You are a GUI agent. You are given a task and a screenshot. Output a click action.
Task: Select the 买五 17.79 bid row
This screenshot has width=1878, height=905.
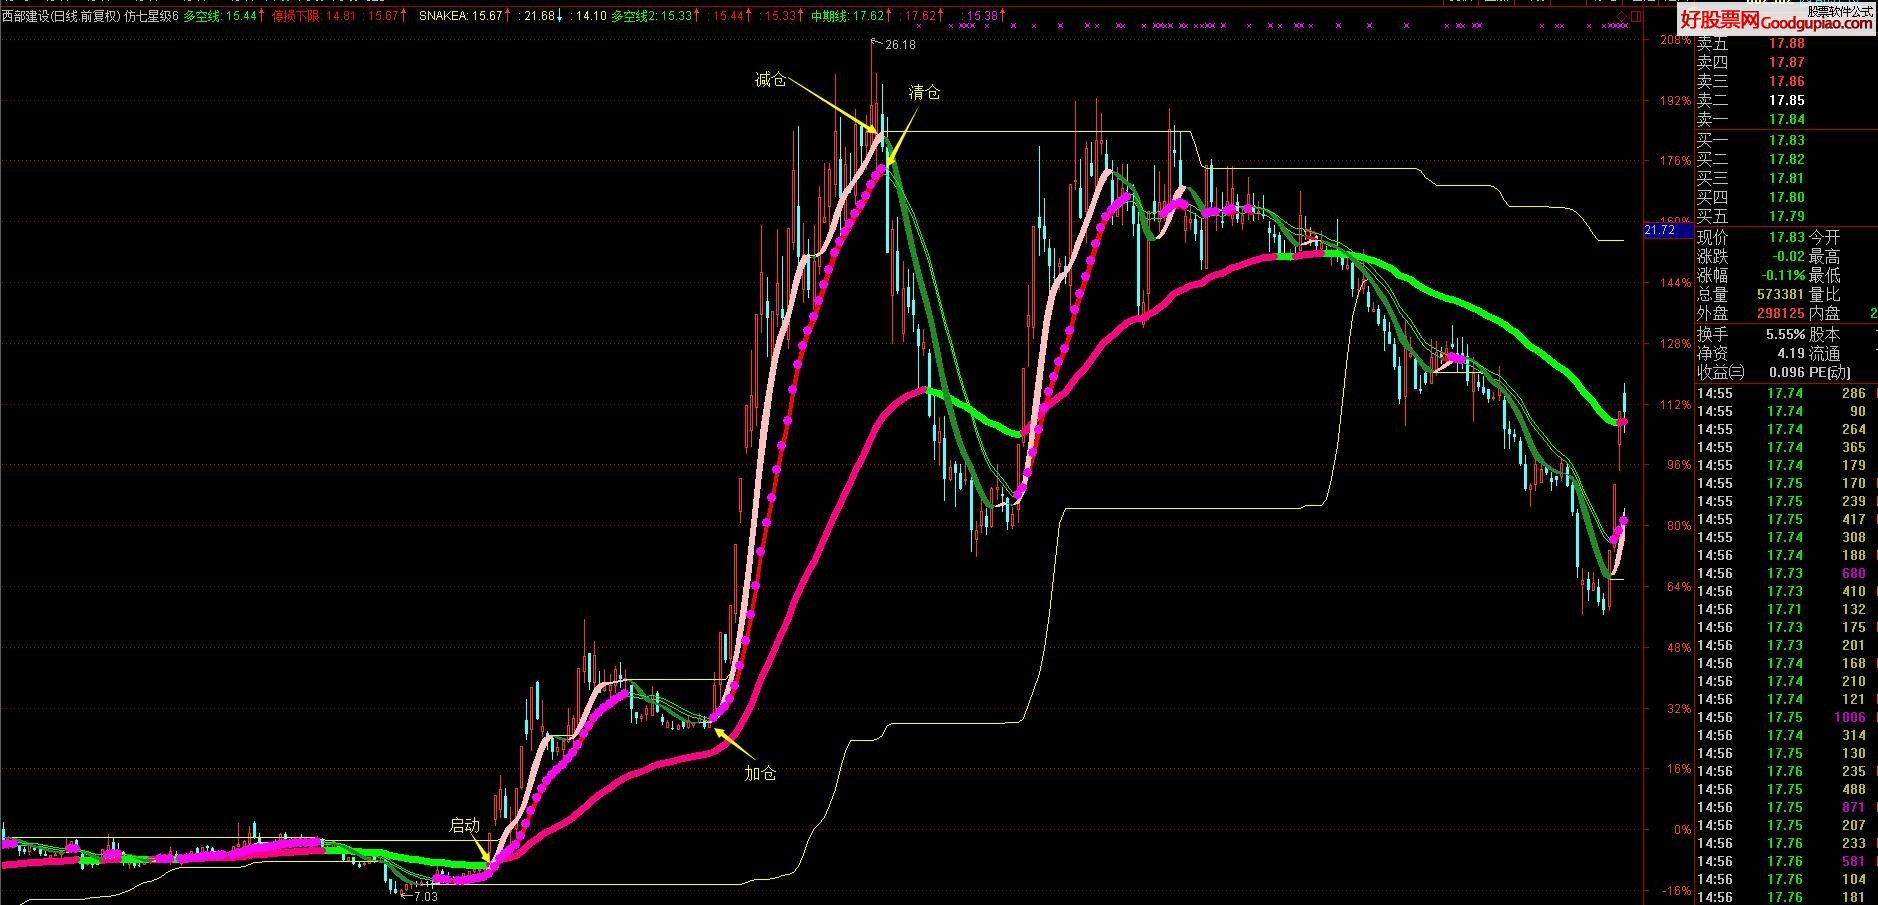pos(1785,217)
